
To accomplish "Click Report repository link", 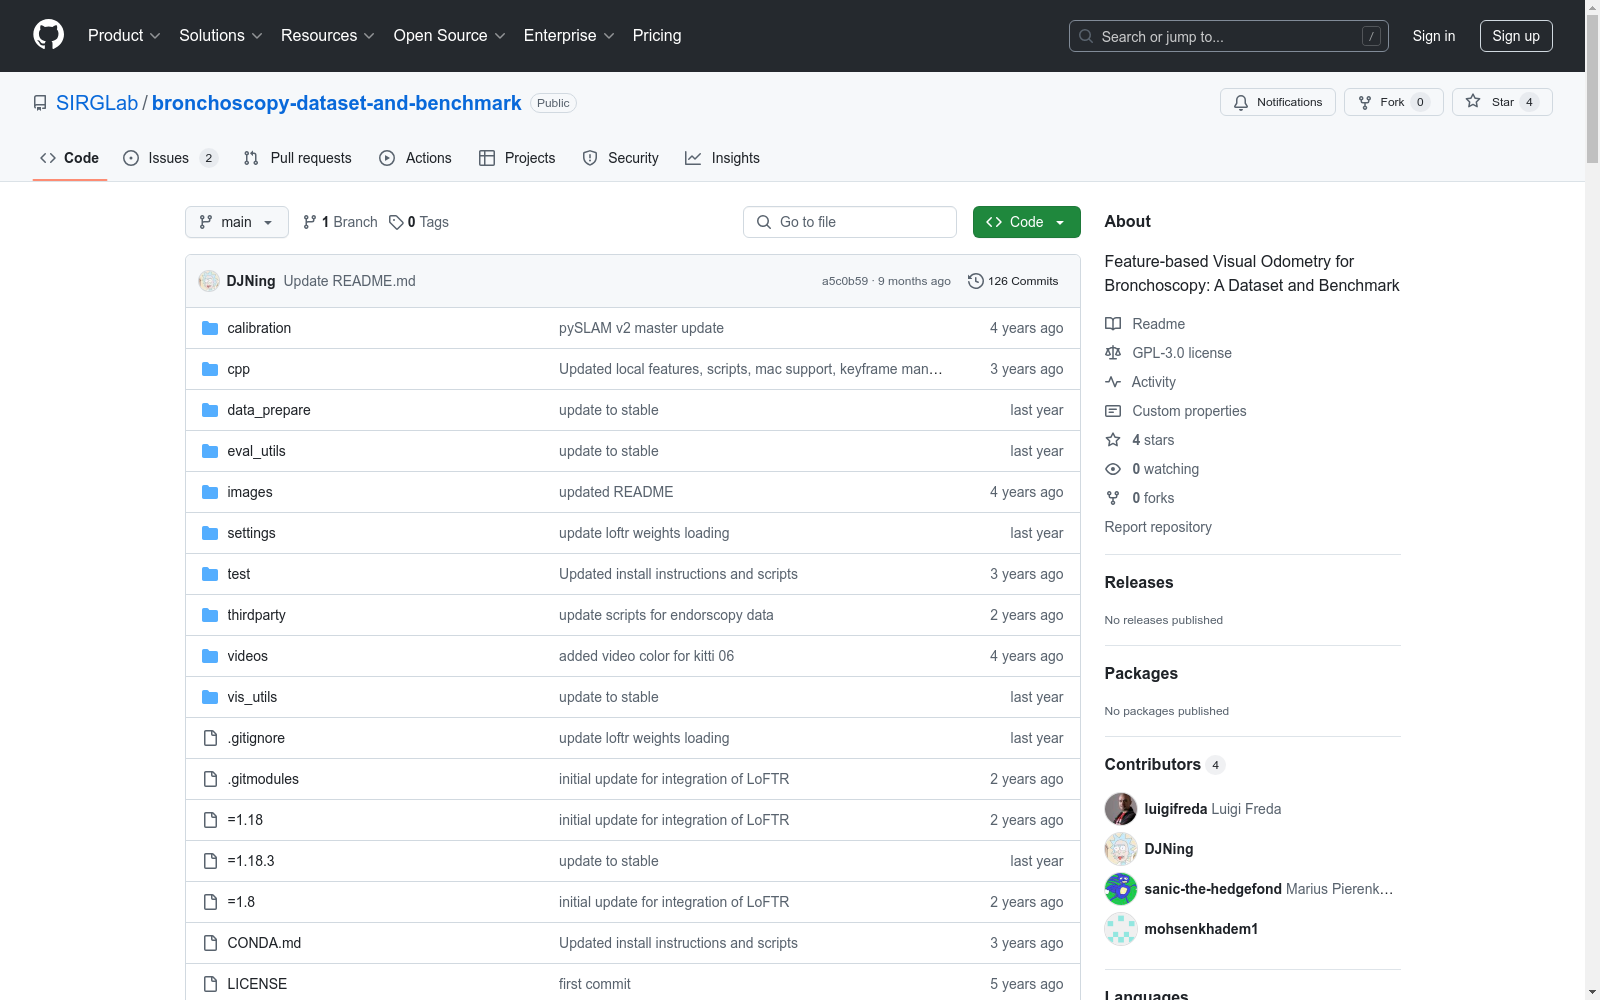I will coord(1158,527).
